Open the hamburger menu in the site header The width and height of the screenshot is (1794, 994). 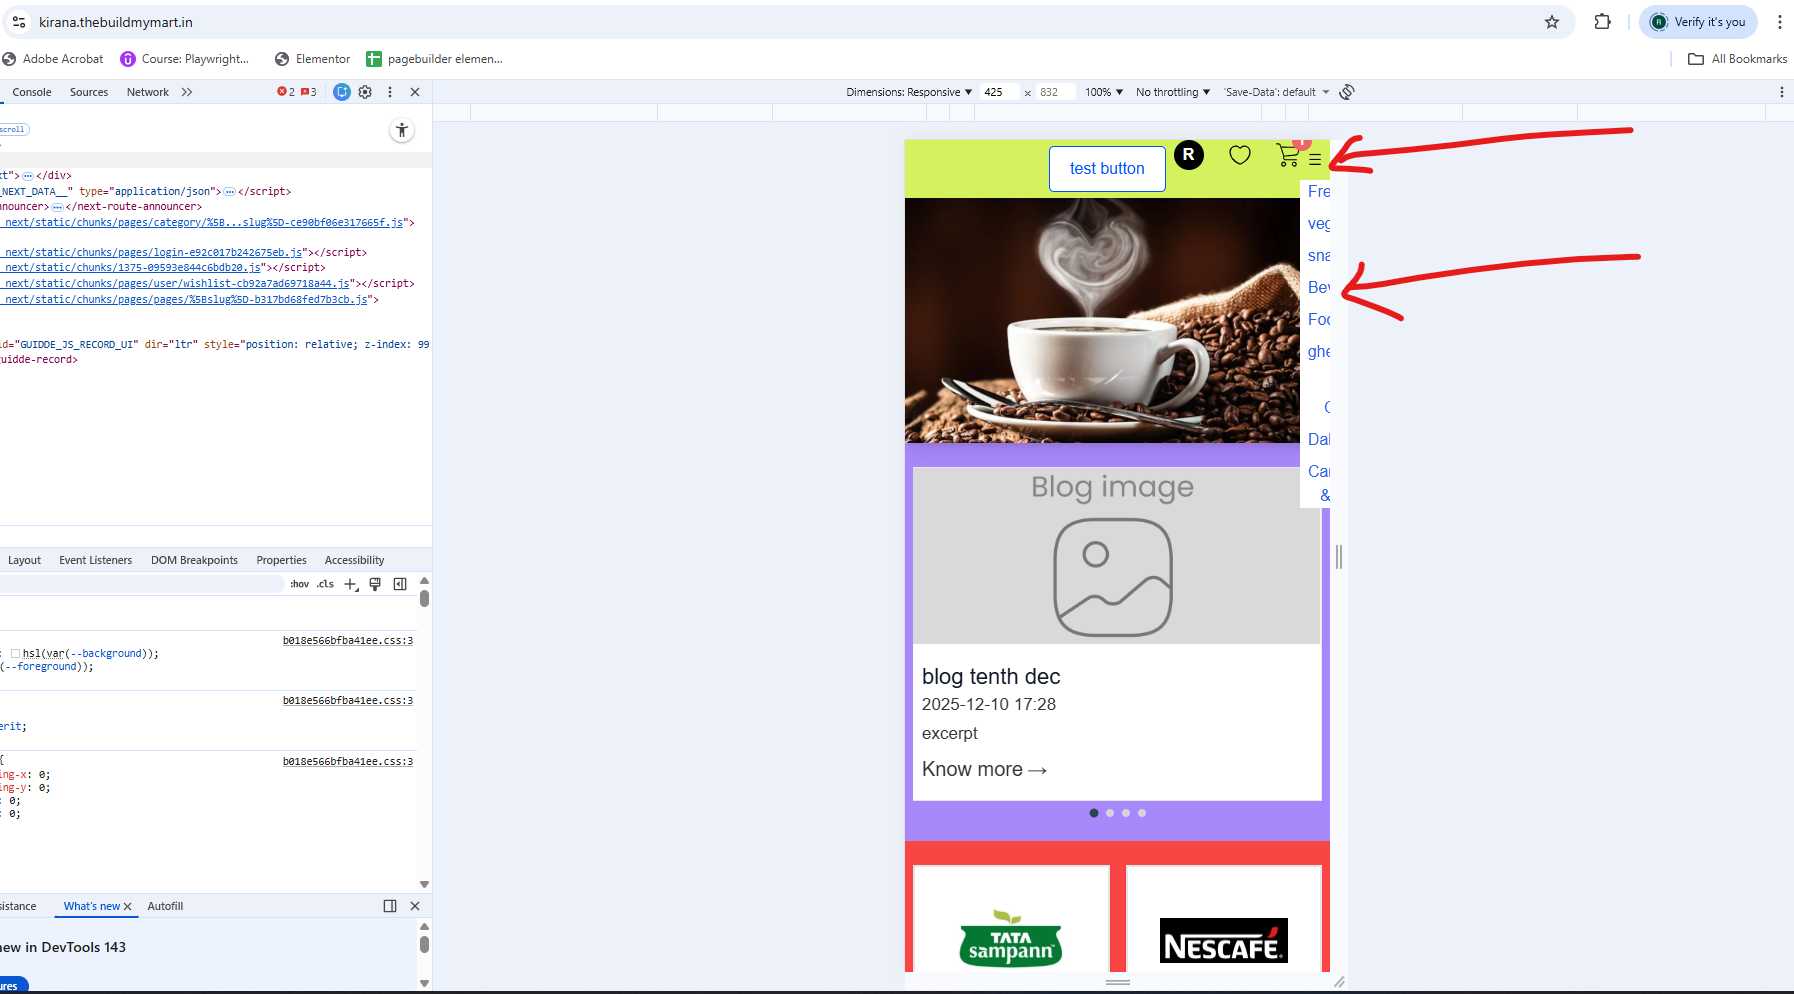click(1315, 159)
